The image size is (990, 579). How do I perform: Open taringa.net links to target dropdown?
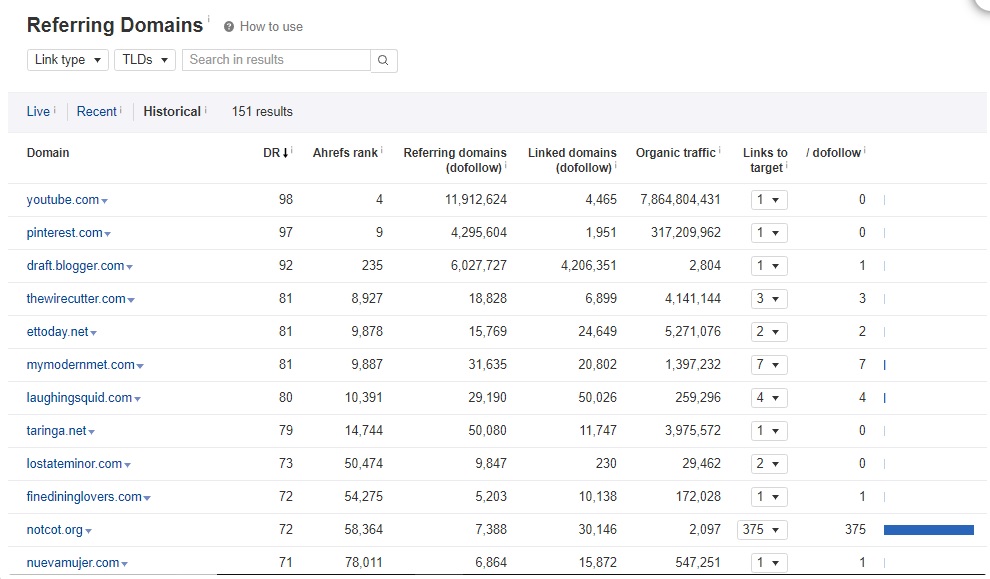pos(768,431)
